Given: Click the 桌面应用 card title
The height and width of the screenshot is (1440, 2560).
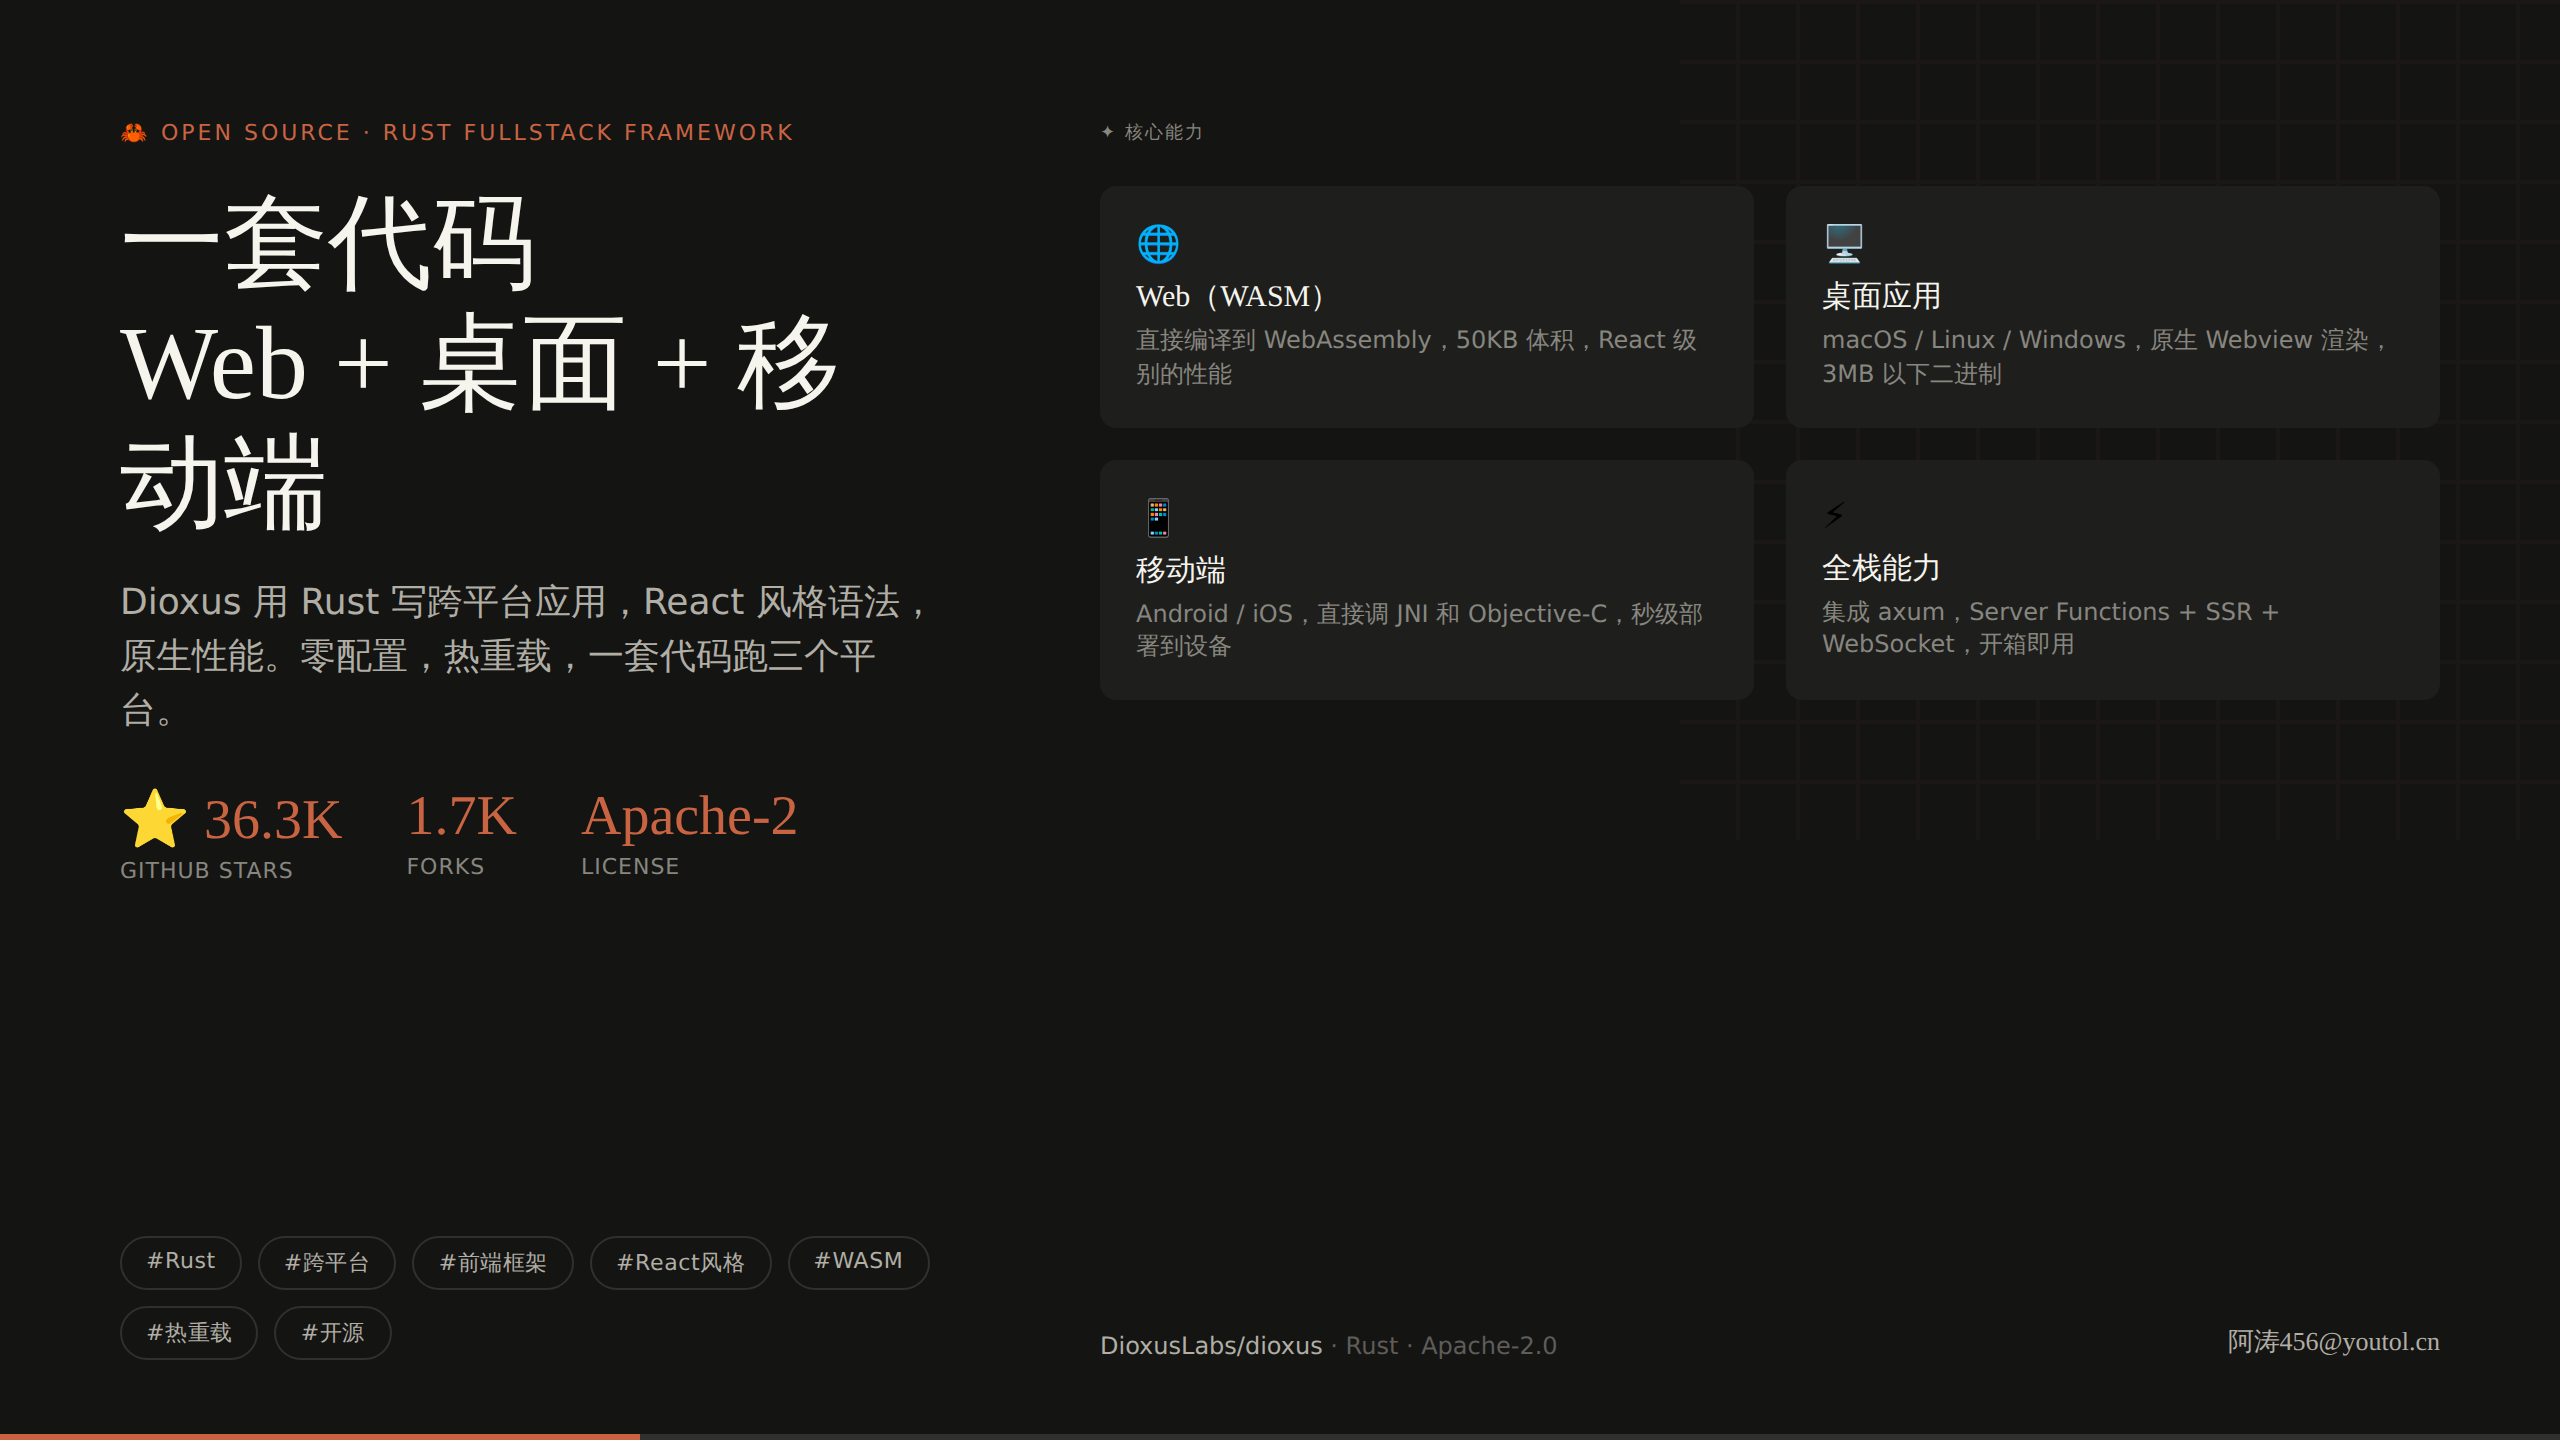Looking at the screenshot, I should [x=1881, y=297].
